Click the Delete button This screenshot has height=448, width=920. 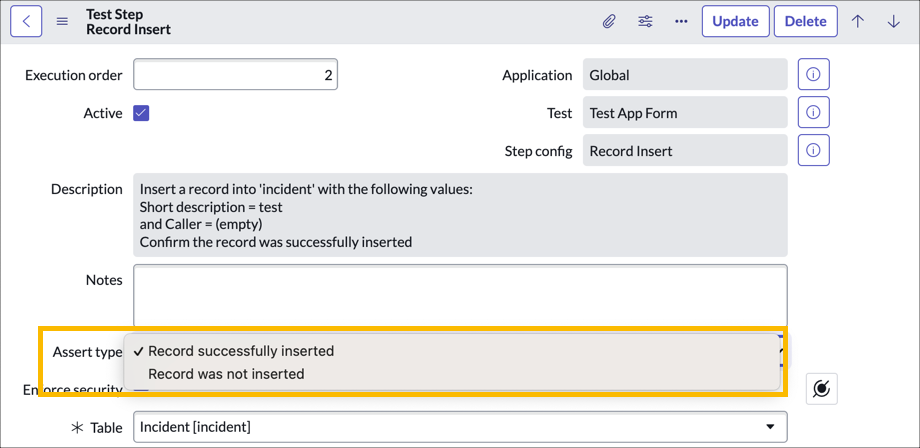coord(805,21)
